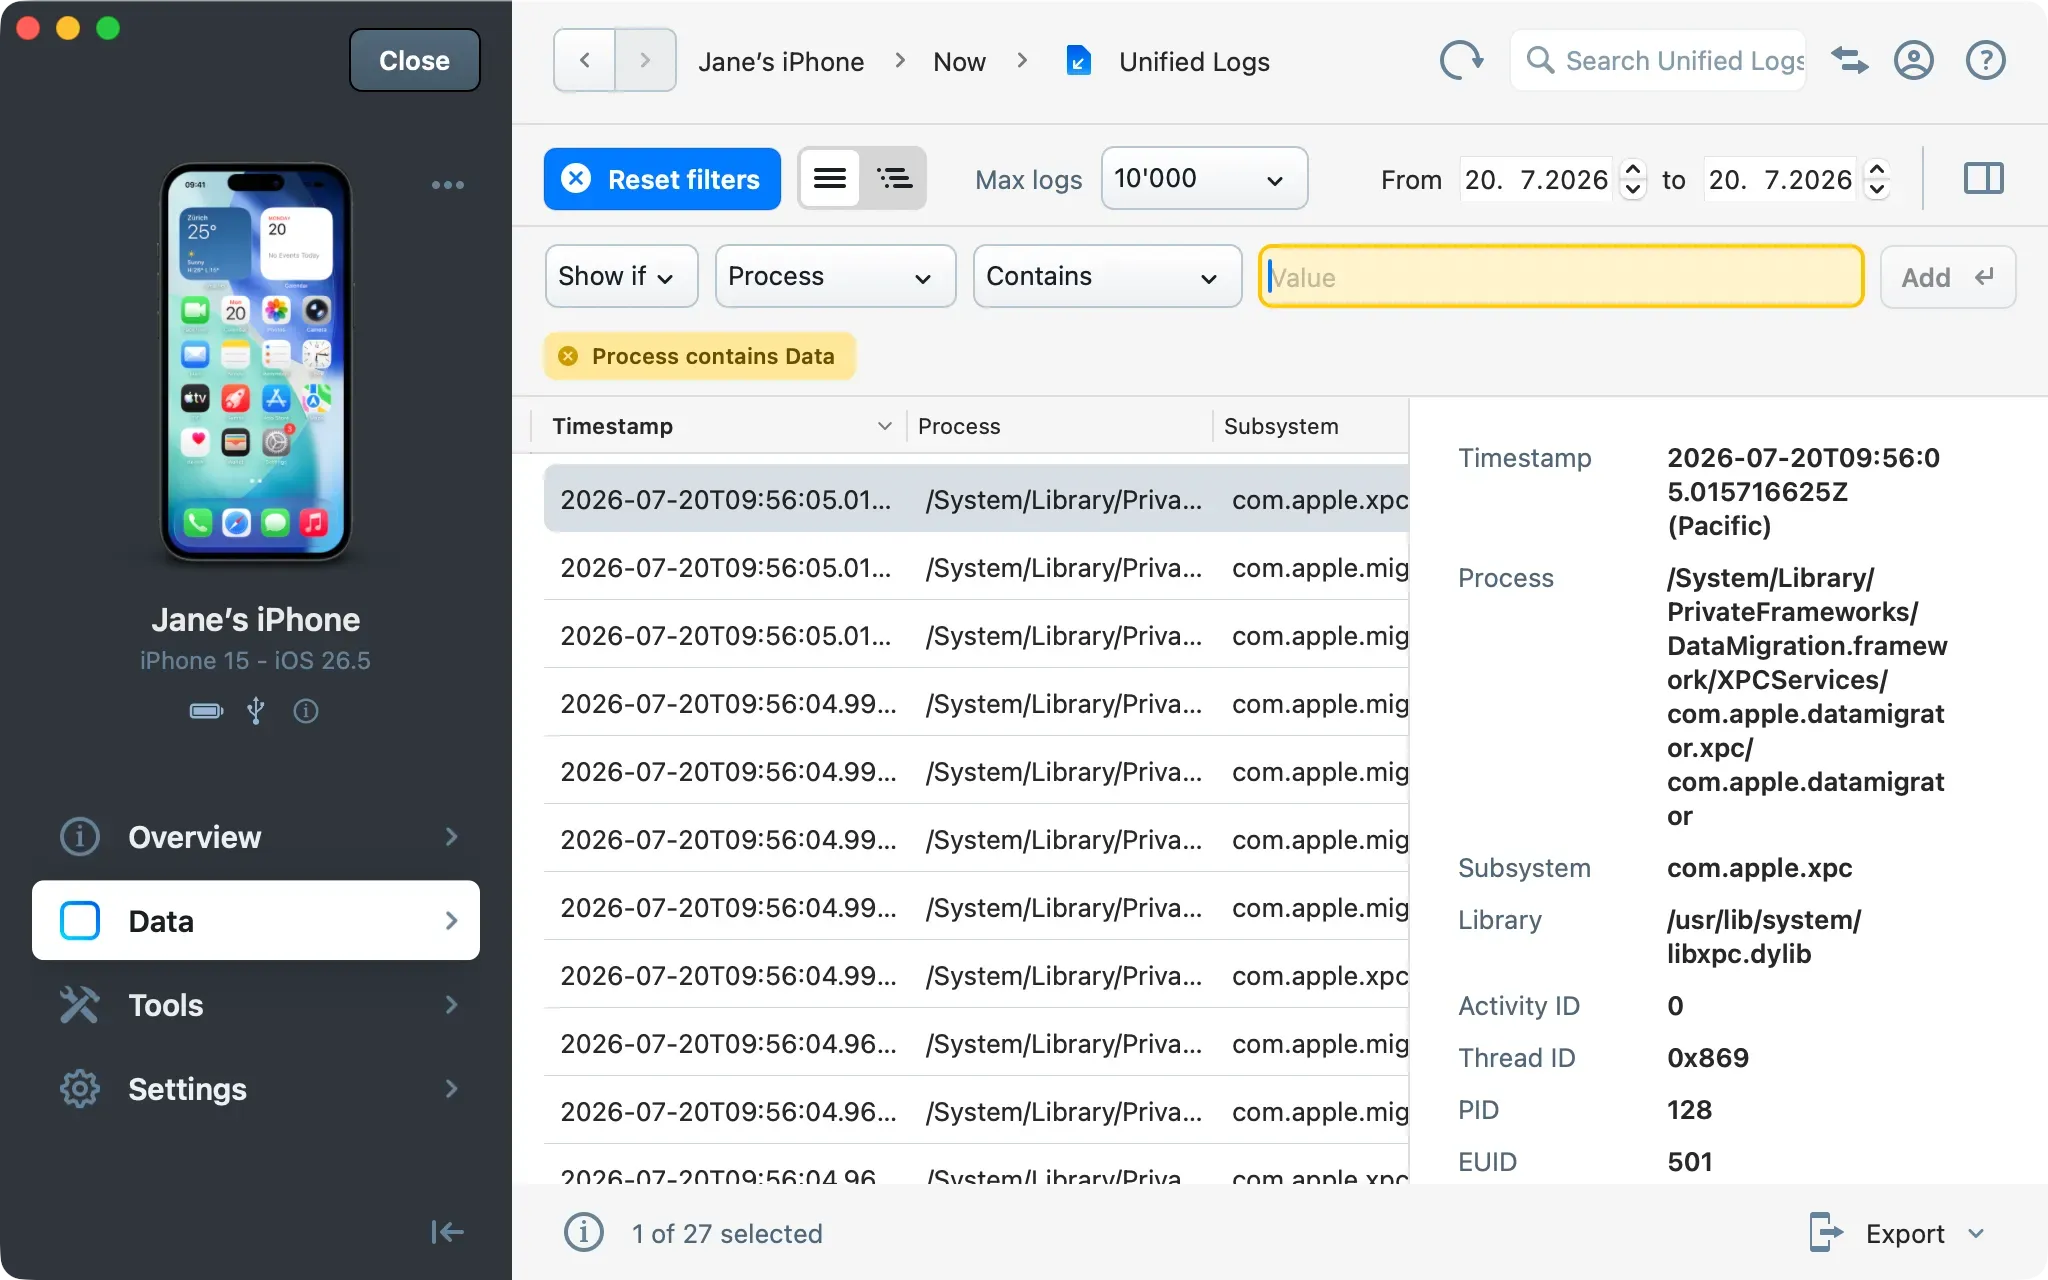
Task: Expand the Tools section chevron
Action: coord(452,1005)
